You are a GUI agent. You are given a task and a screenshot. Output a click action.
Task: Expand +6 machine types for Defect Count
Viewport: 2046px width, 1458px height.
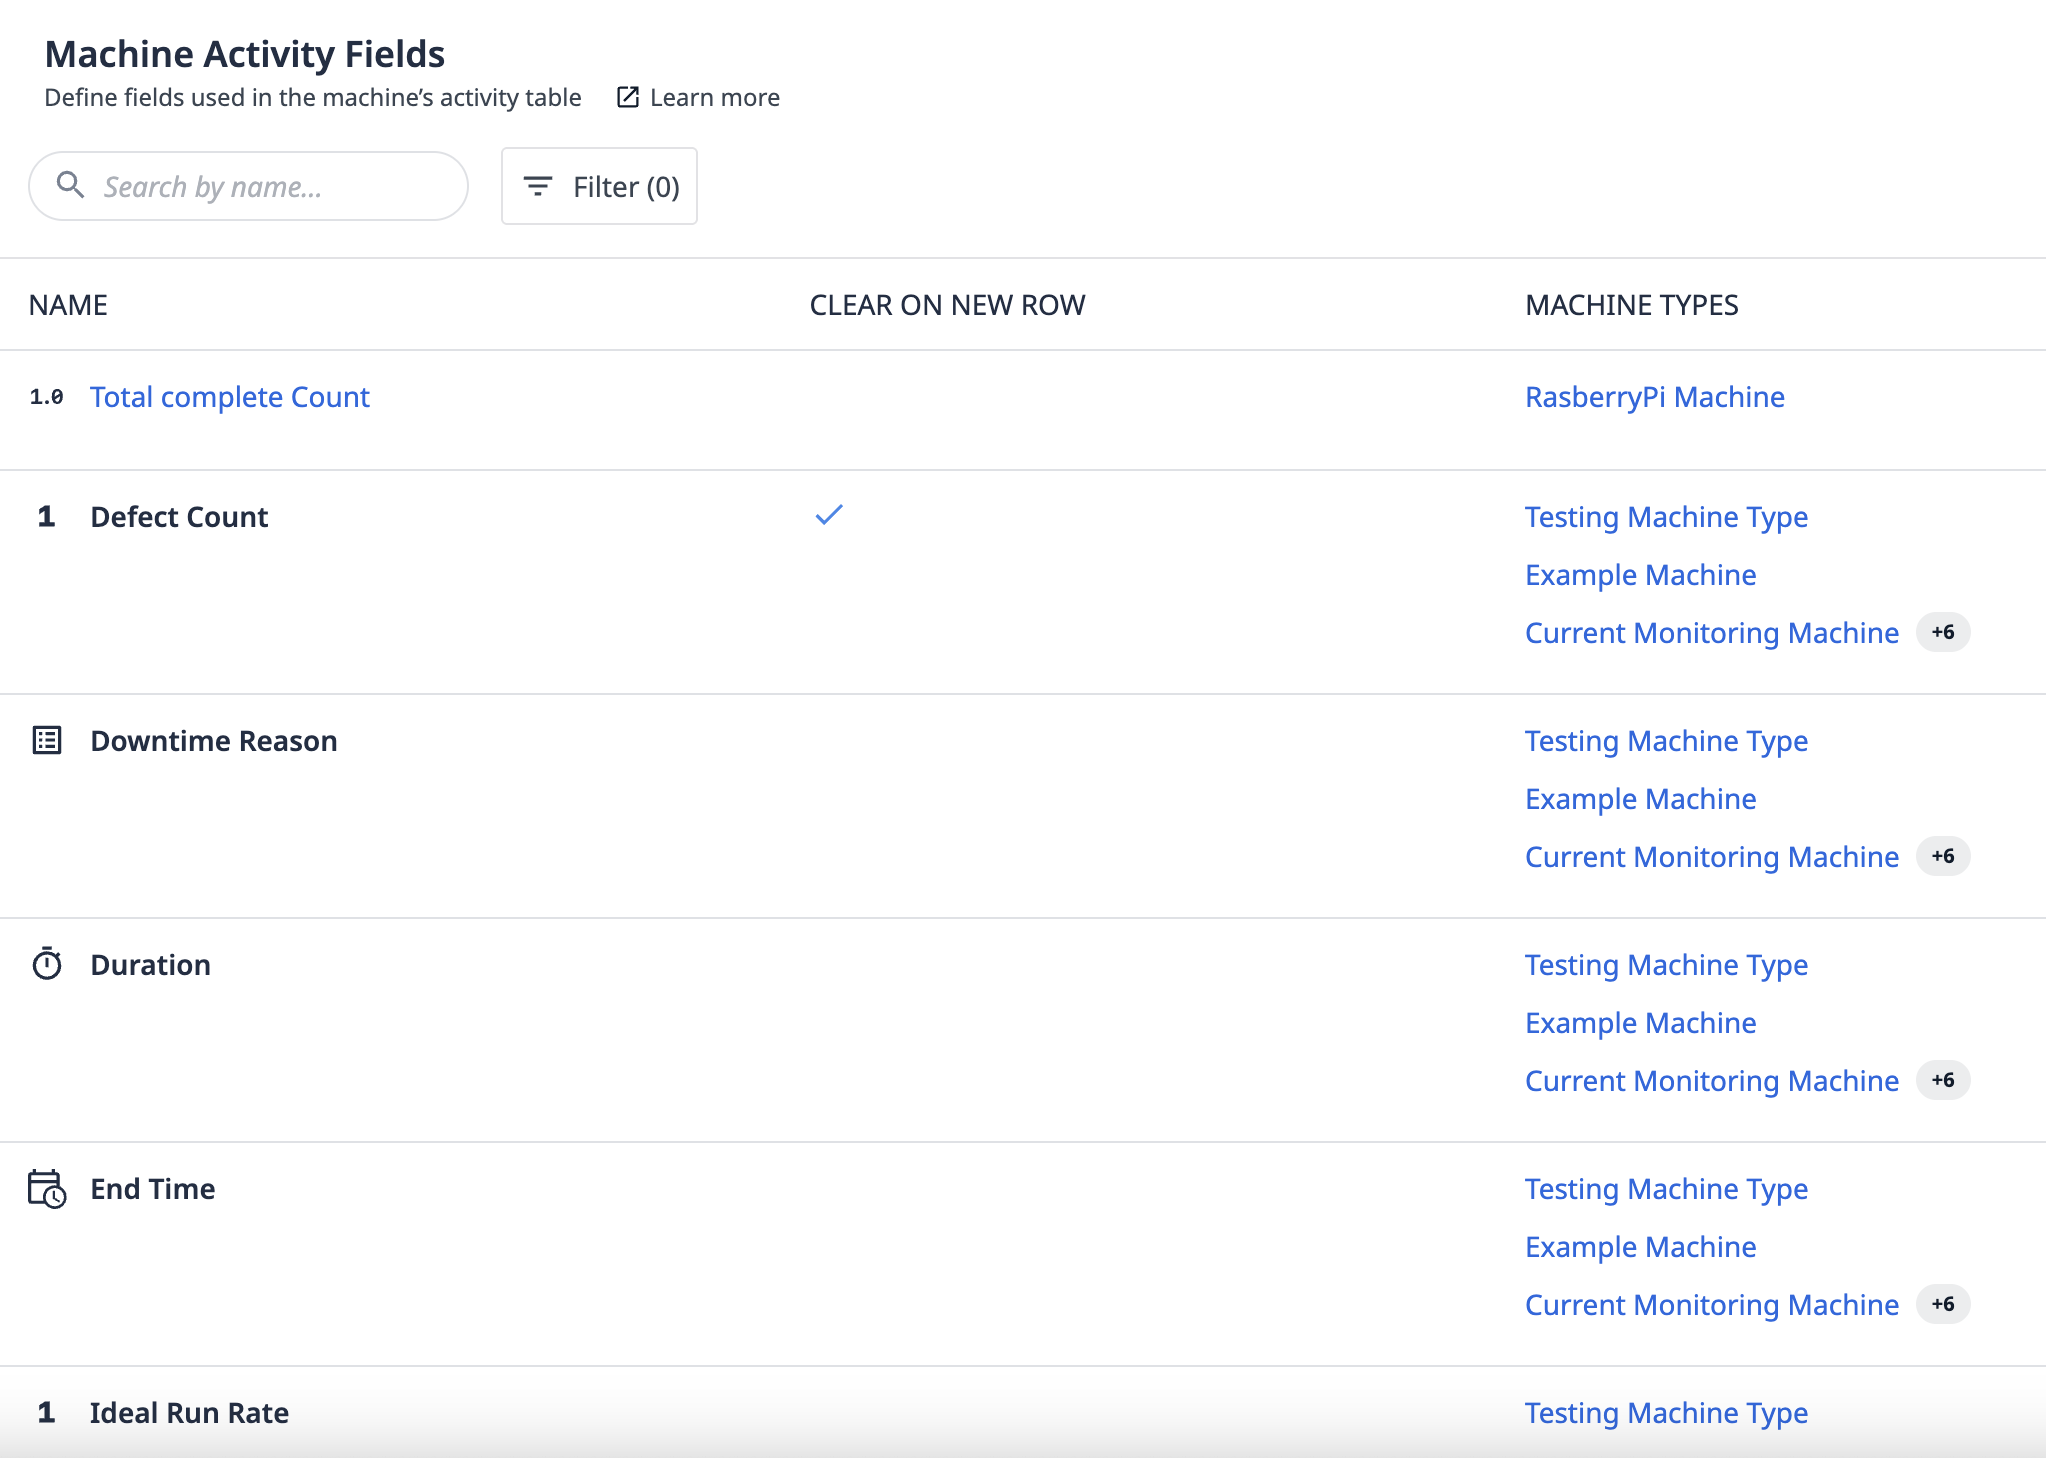tap(1942, 632)
